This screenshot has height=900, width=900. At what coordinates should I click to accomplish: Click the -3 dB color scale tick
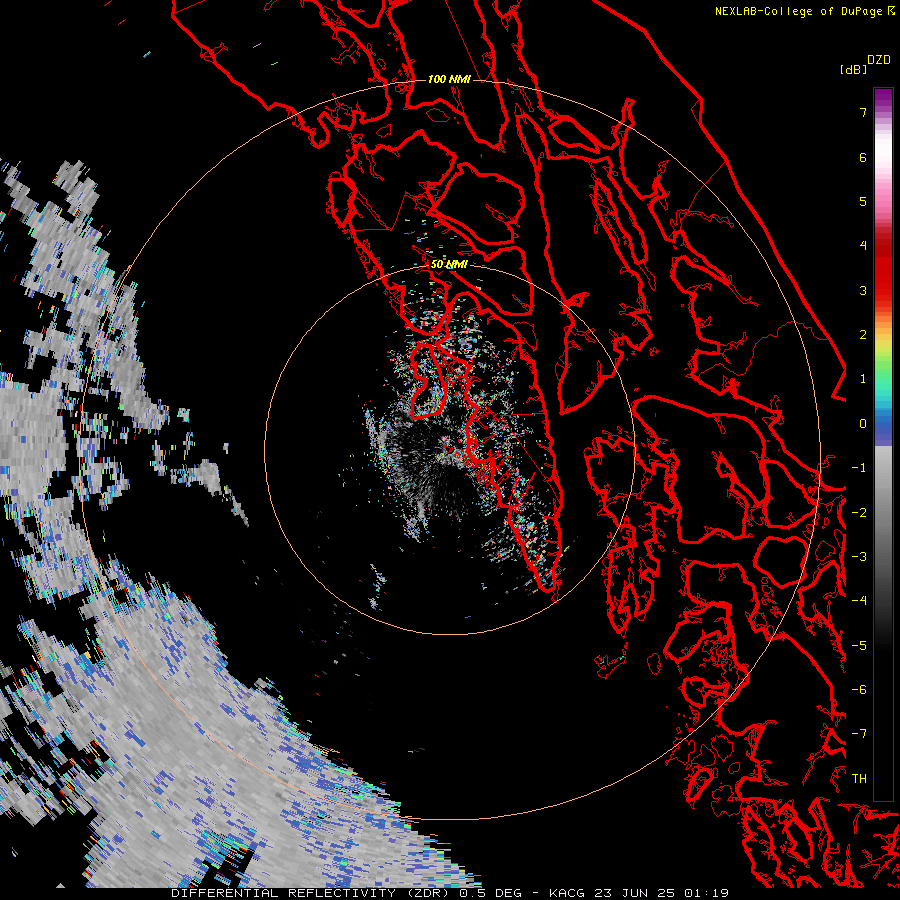(859, 557)
